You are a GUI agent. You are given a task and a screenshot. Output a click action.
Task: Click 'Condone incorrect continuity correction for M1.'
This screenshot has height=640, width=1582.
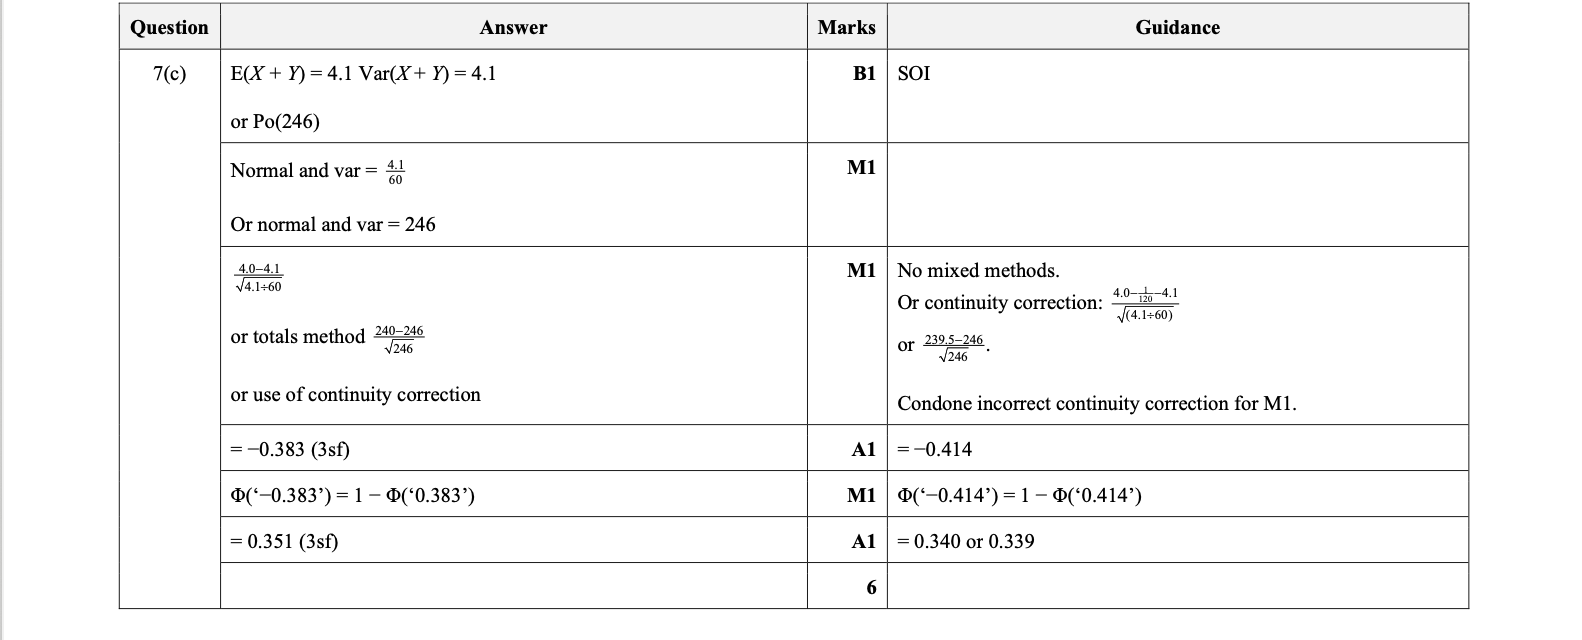click(1097, 403)
